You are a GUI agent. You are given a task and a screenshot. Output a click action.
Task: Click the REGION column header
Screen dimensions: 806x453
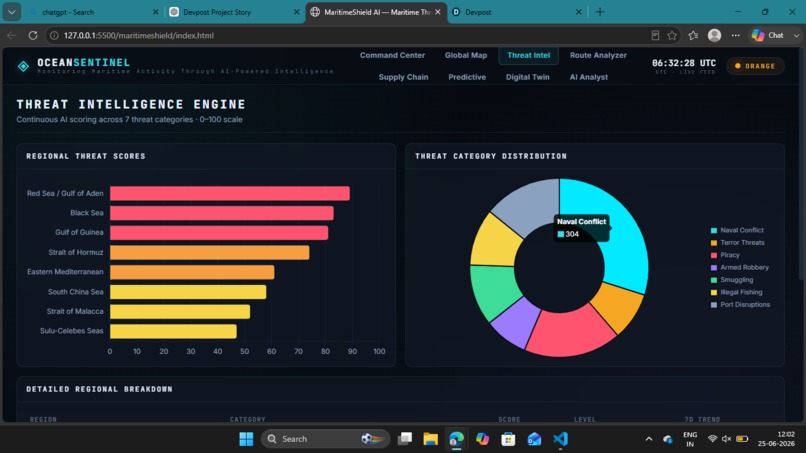pos(43,420)
